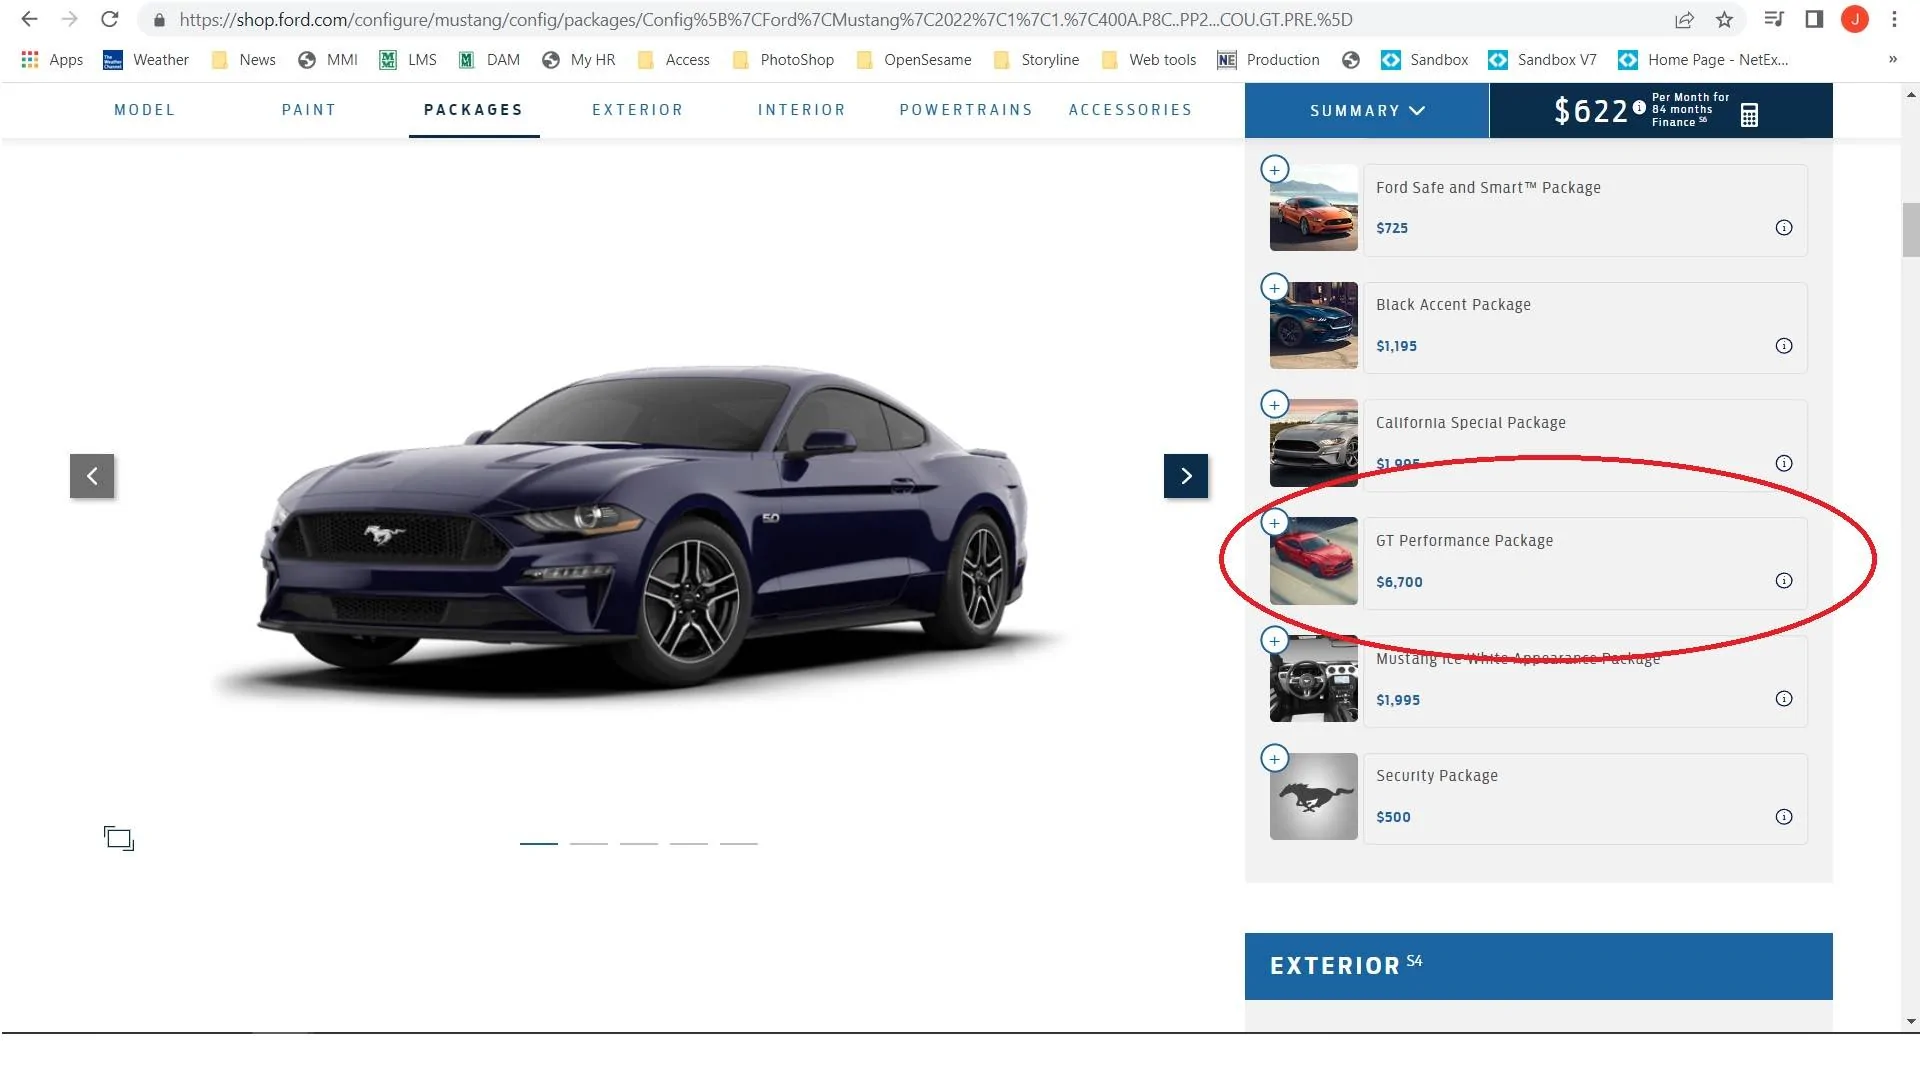Screen dimensions: 1920x1080
Task: Open the Weather bookmark
Action: (146, 60)
